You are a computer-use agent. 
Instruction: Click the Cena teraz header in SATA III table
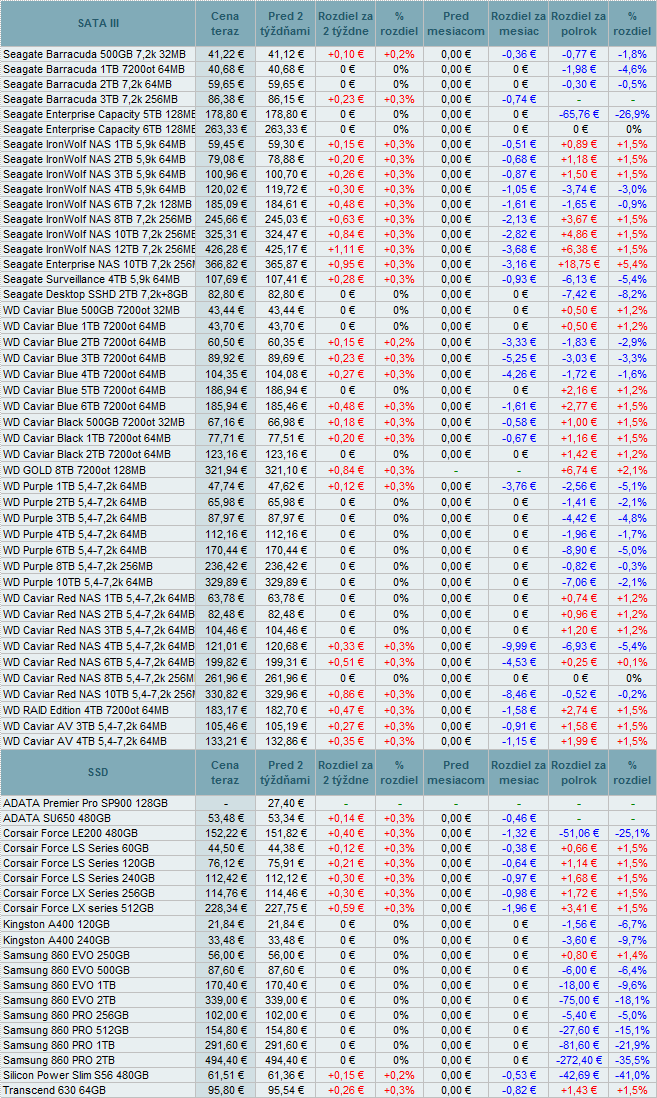point(226,23)
